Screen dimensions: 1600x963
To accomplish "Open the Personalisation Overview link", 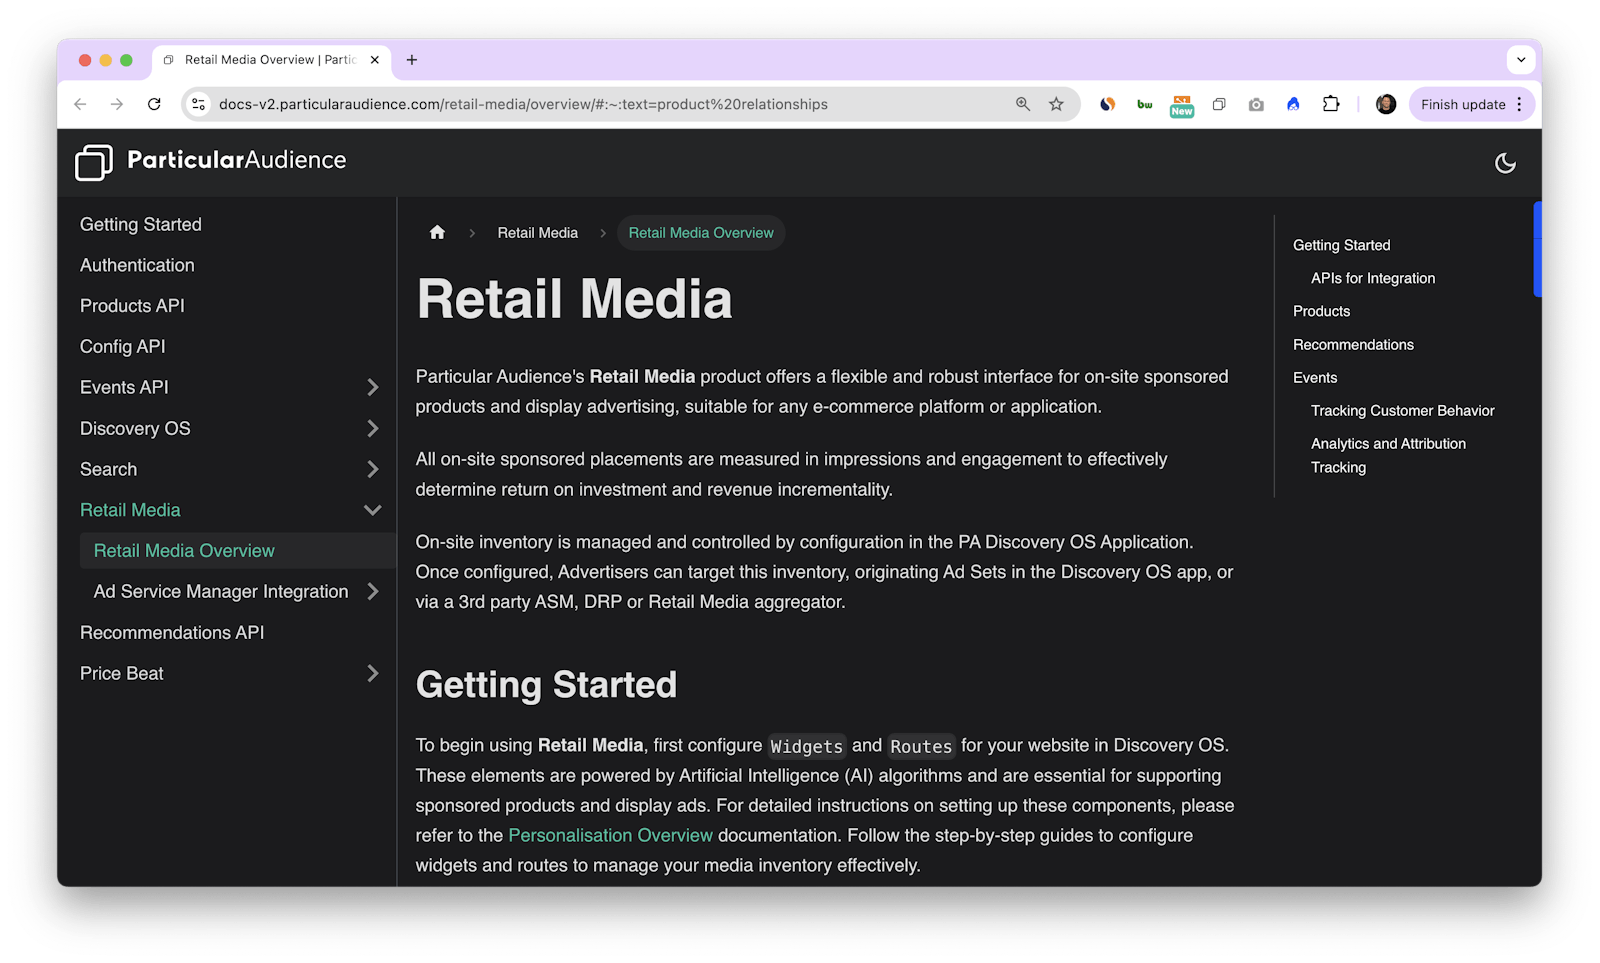I will coord(610,835).
